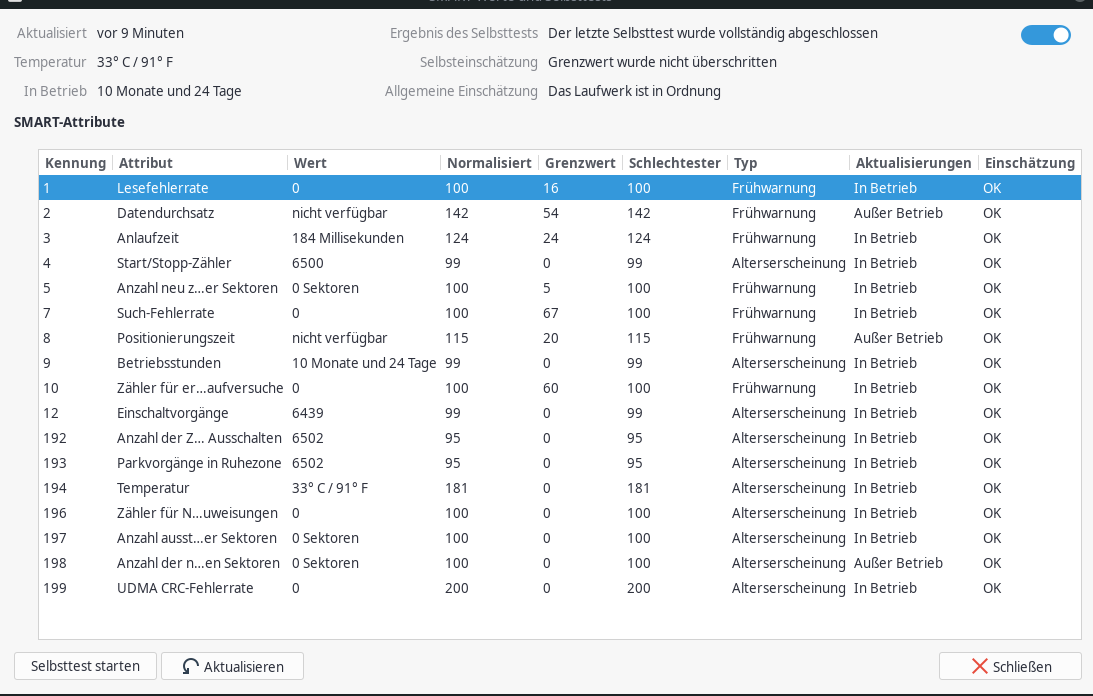Click the 10 Monate und 24 Tage table cell
This screenshot has width=1093, height=696.
tap(364, 363)
